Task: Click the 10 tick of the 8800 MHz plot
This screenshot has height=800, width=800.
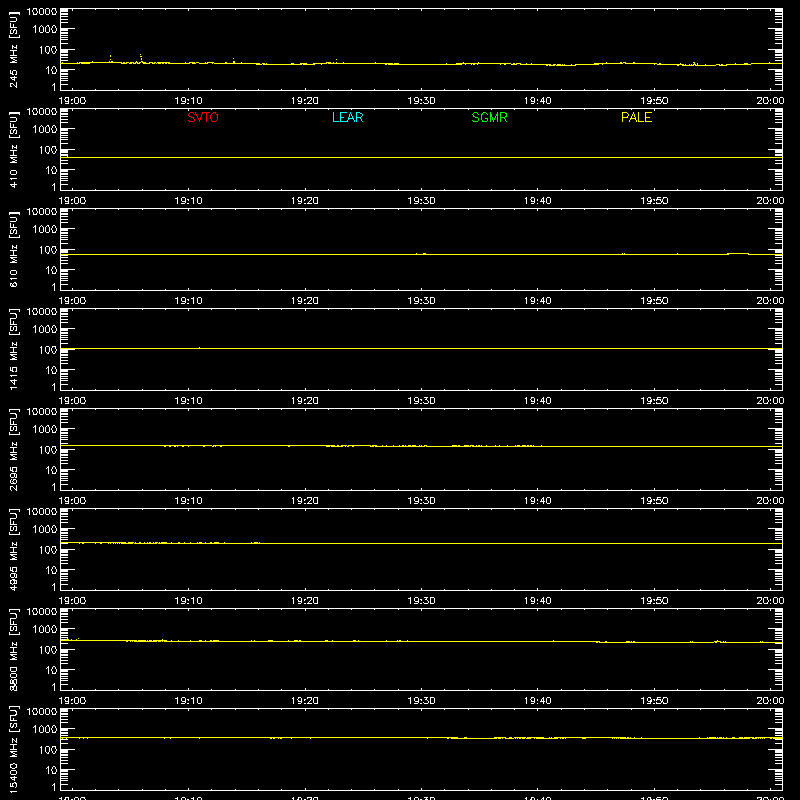Action: (51, 670)
